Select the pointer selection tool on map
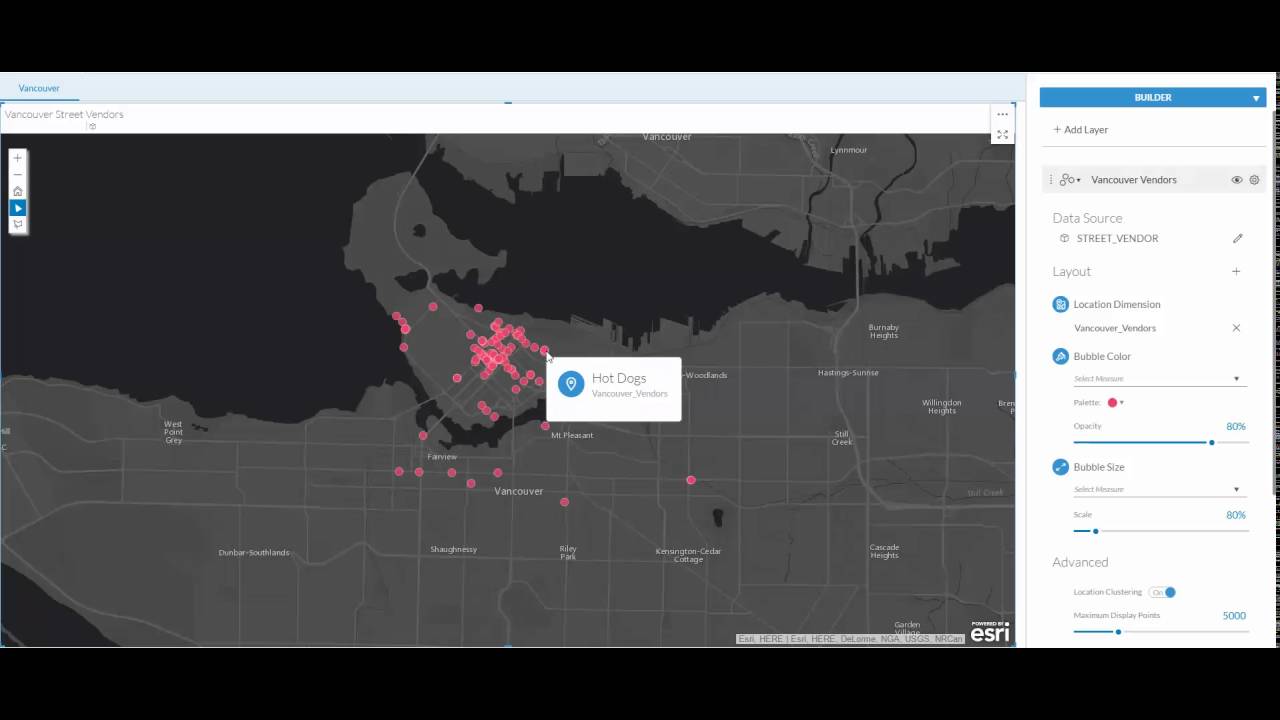The width and height of the screenshot is (1280, 720). click(17, 208)
